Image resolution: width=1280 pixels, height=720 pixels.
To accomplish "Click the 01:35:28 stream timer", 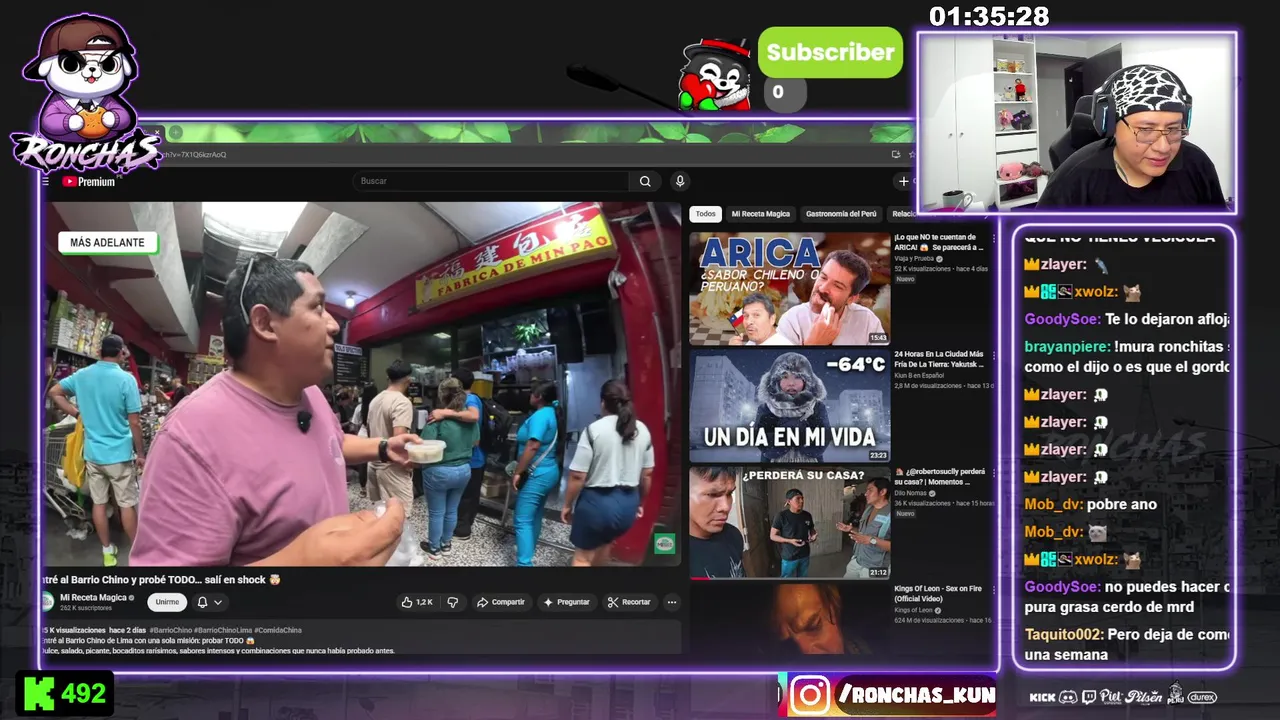I will click(x=988, y=17).
